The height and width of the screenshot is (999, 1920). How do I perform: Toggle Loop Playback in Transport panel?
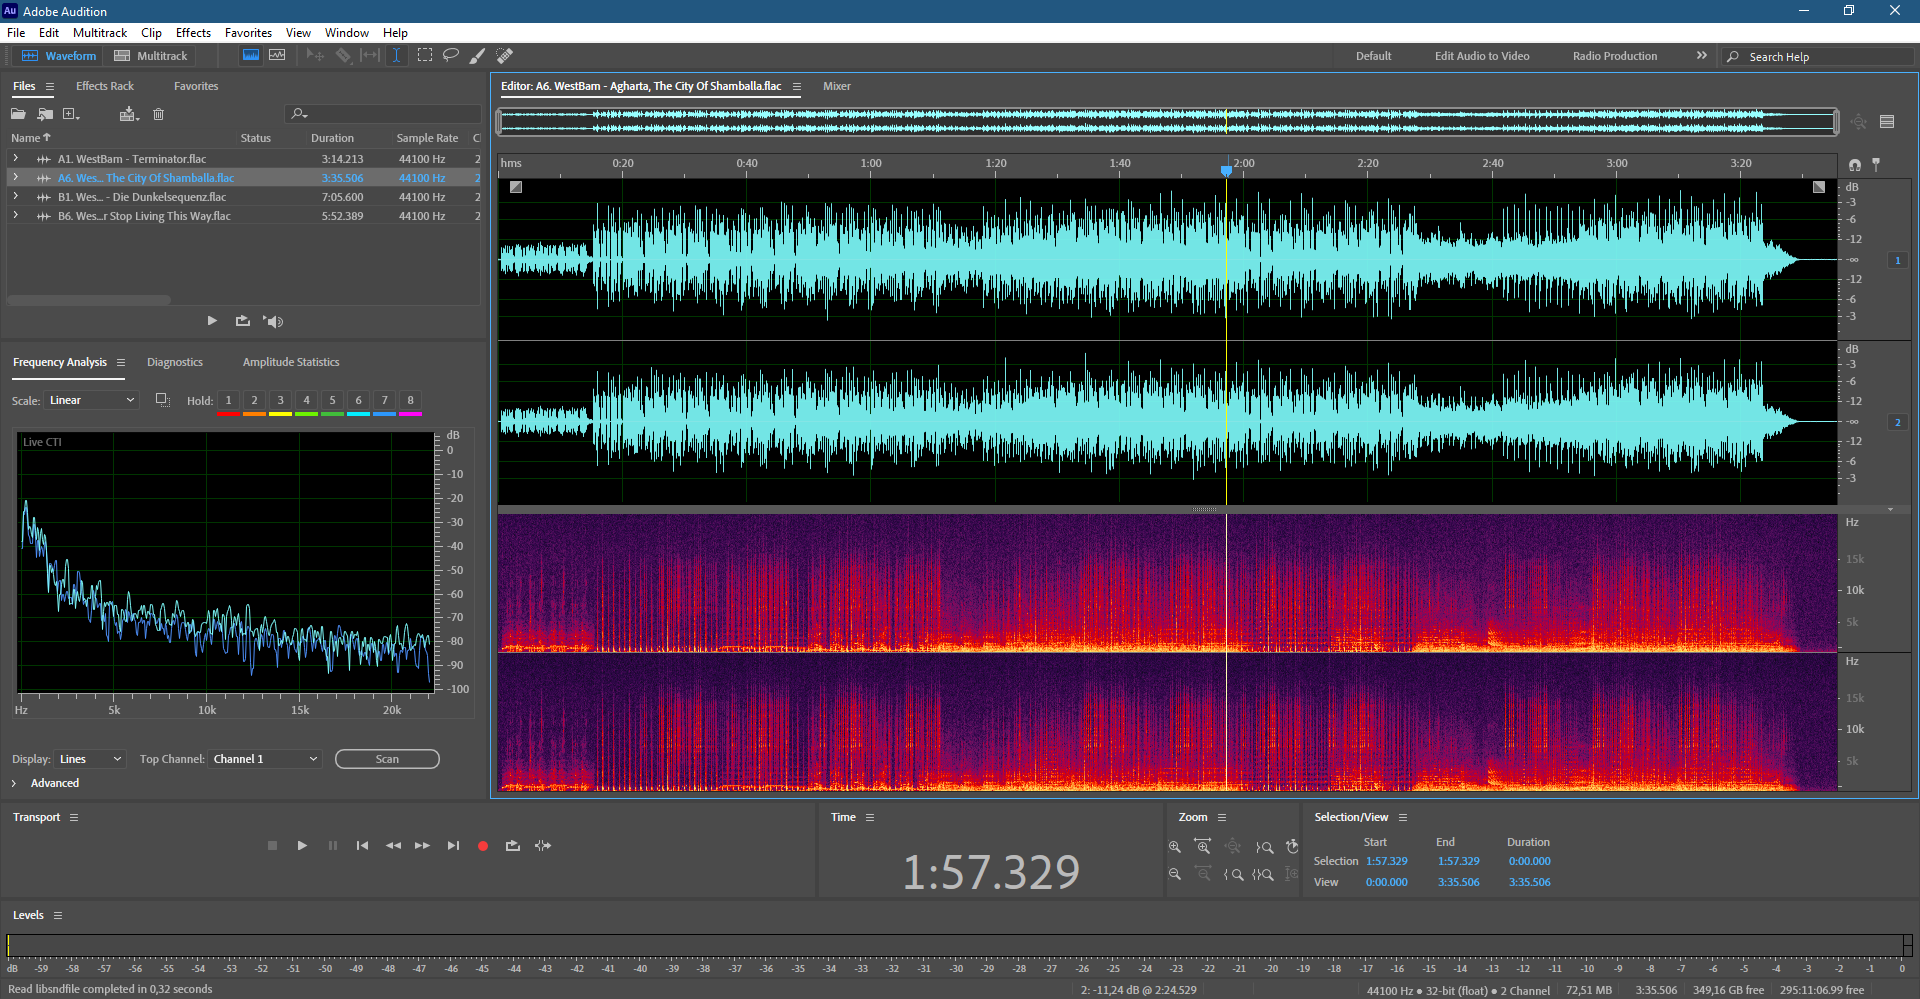click(x=513, y=846)
